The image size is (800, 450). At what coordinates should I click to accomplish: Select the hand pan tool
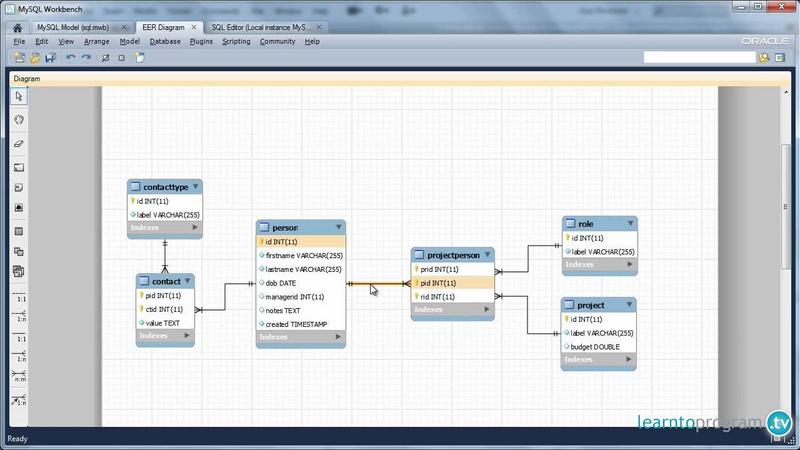[x=19, y=120]
